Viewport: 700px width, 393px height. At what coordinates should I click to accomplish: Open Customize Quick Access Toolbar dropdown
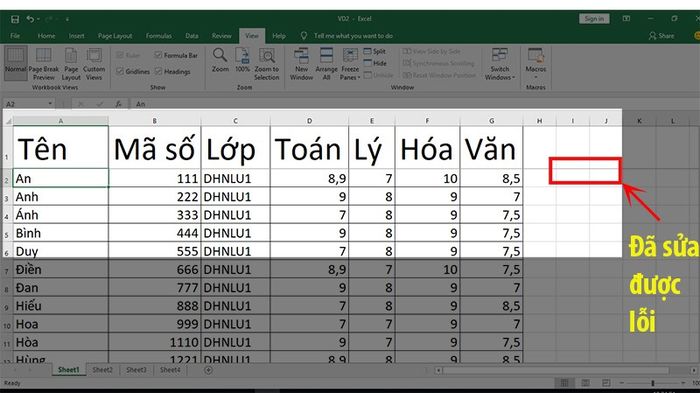tap(67, 19)
